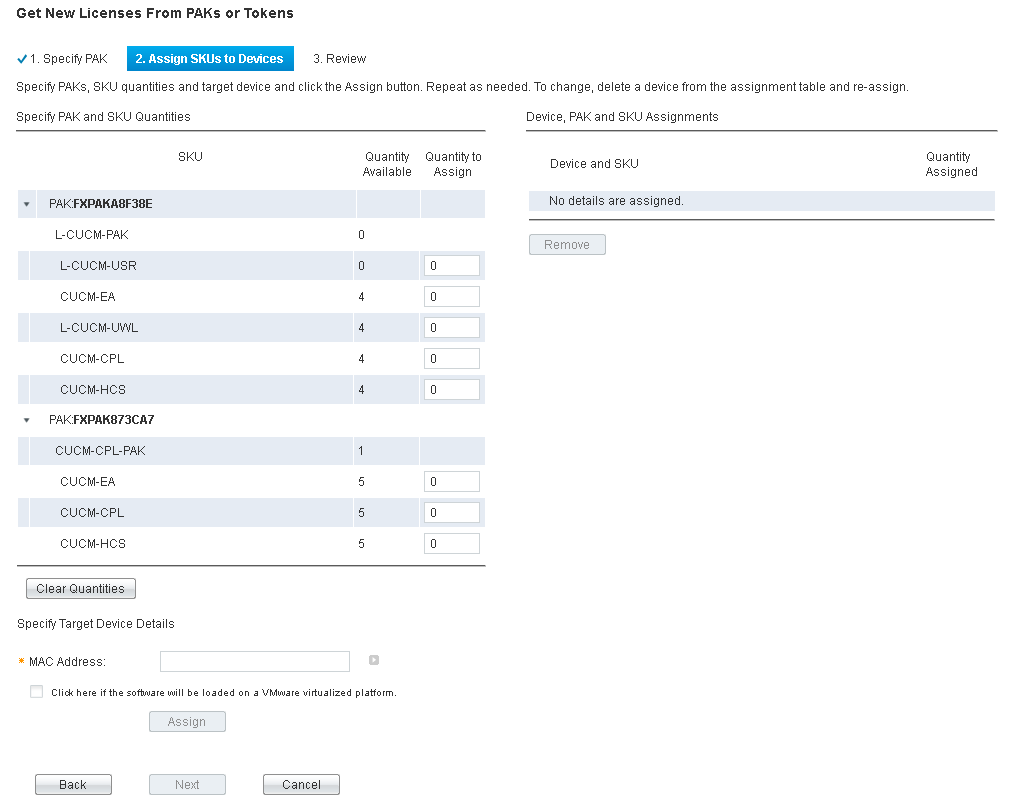Click the checkmark icon on Specify PAK step
The image size is (1025, 811).
point(22,59)
